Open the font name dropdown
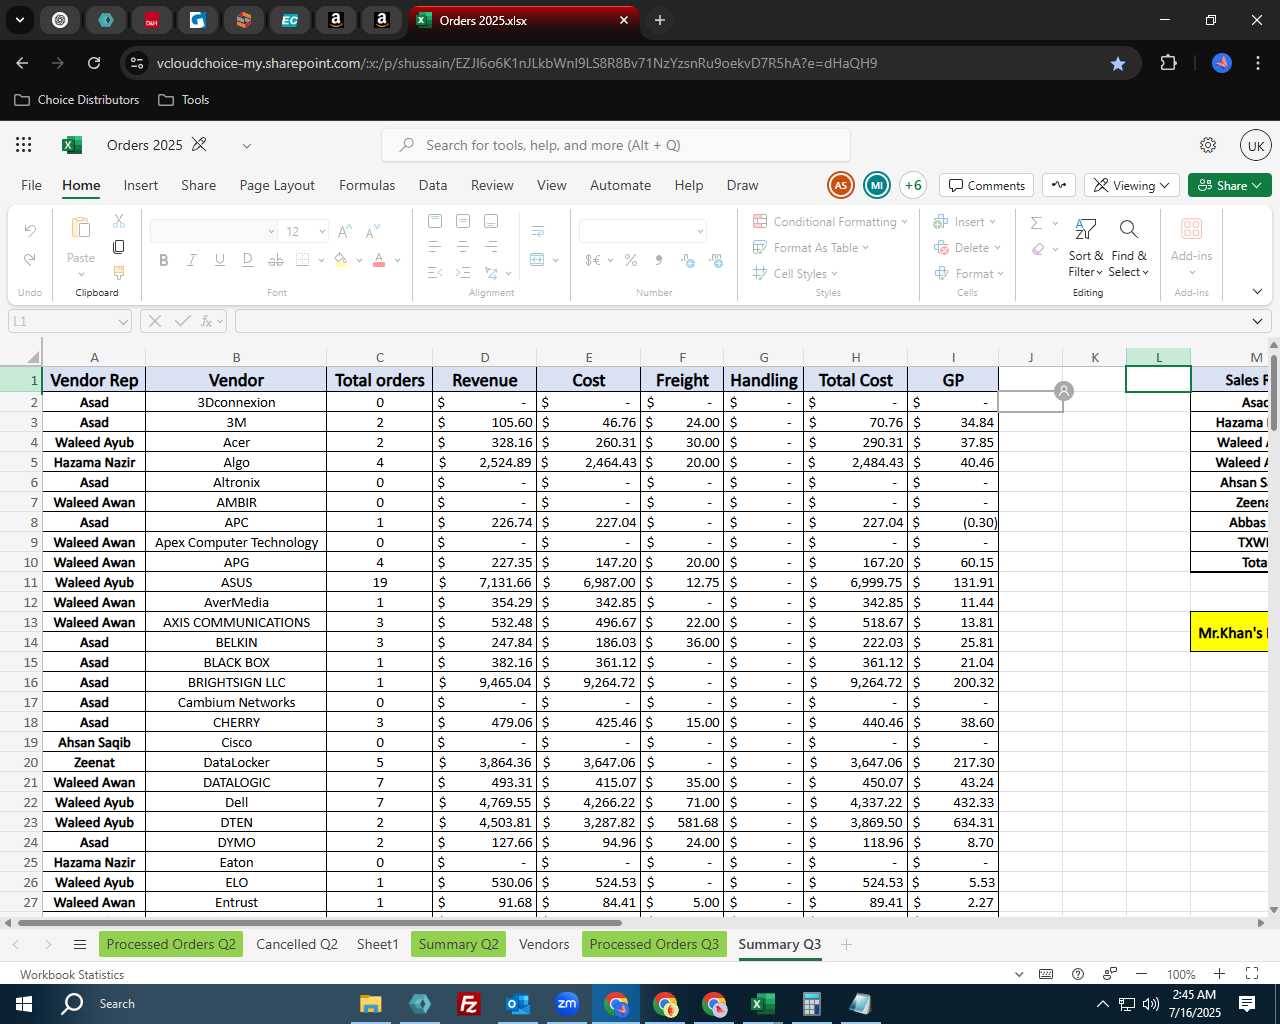The width and height of the screenshot is (1280, 1024). [x=271, y=231]
